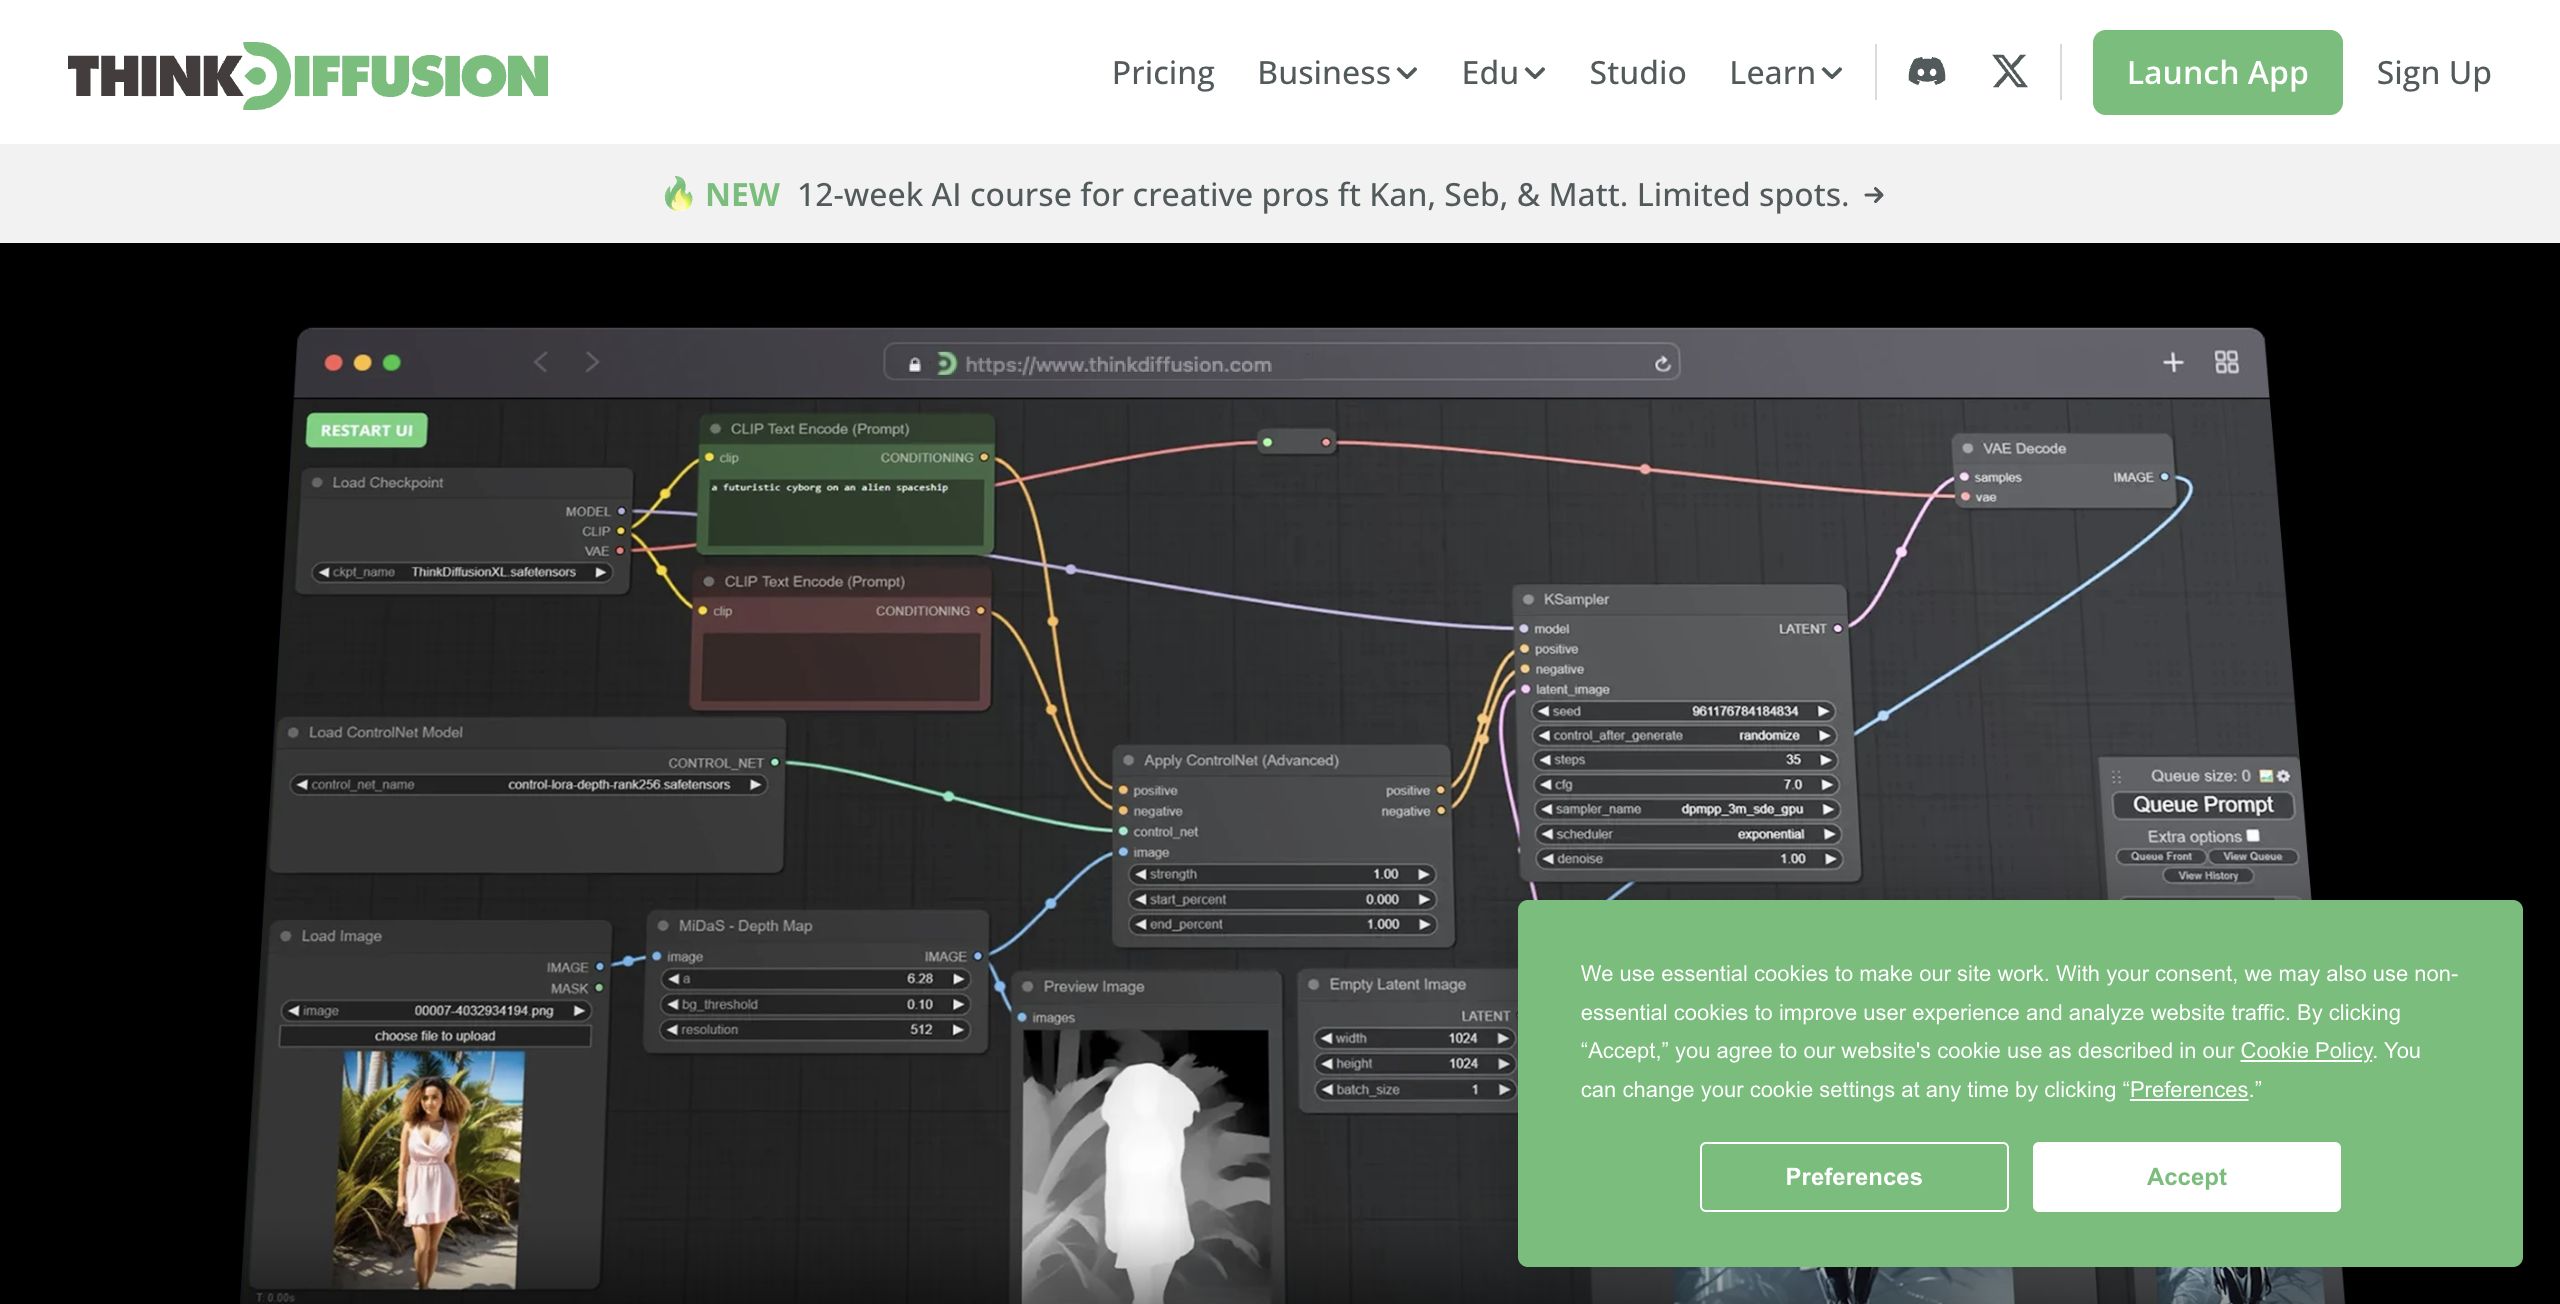Image resolution: width=2560 pixels, height=1304 pixels.
Task: Click the Launch App button
Action: [2216, 73]
